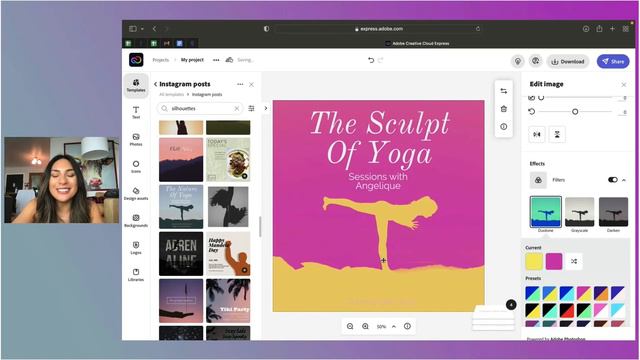Click the silhouettes search field
Image resolution: width=640 pixels, height=360 pixels.
(x=200, y=108)
